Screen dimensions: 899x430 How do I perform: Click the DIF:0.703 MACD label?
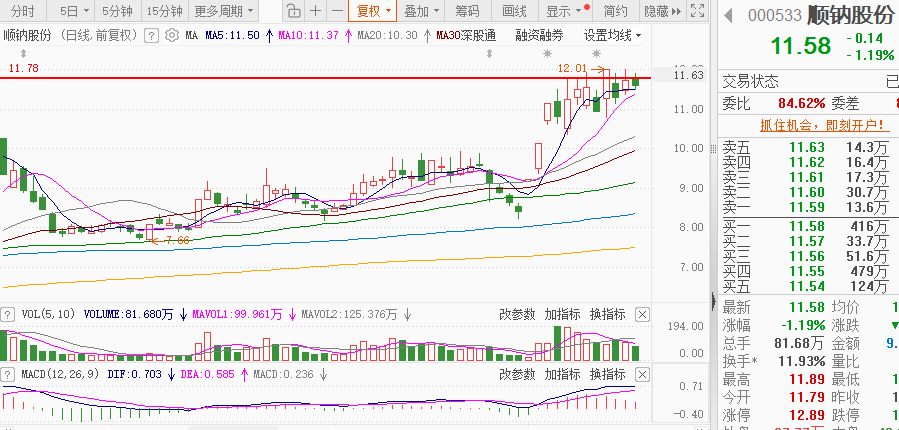pyautogui.click(x=136, y=375)
